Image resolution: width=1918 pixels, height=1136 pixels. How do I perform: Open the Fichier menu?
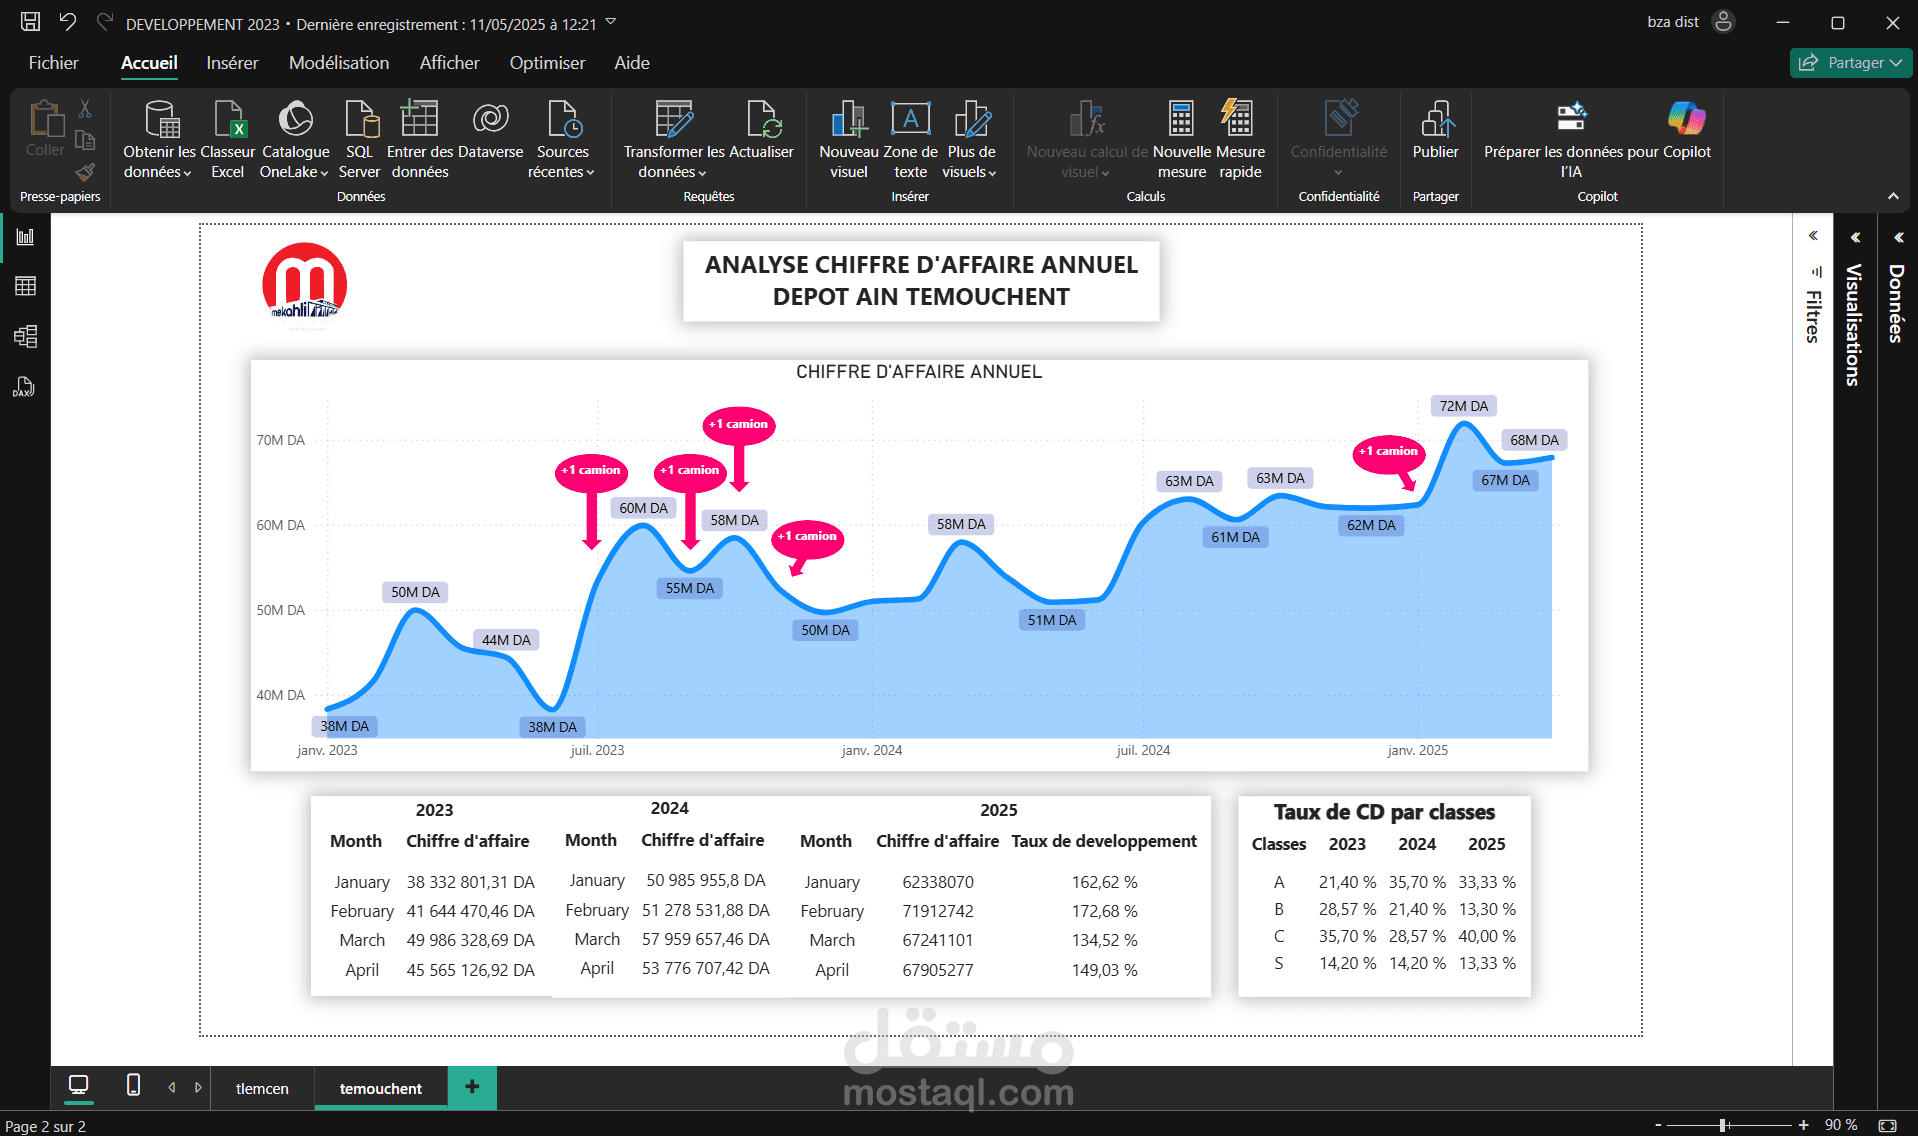click(x=54, y=63)
